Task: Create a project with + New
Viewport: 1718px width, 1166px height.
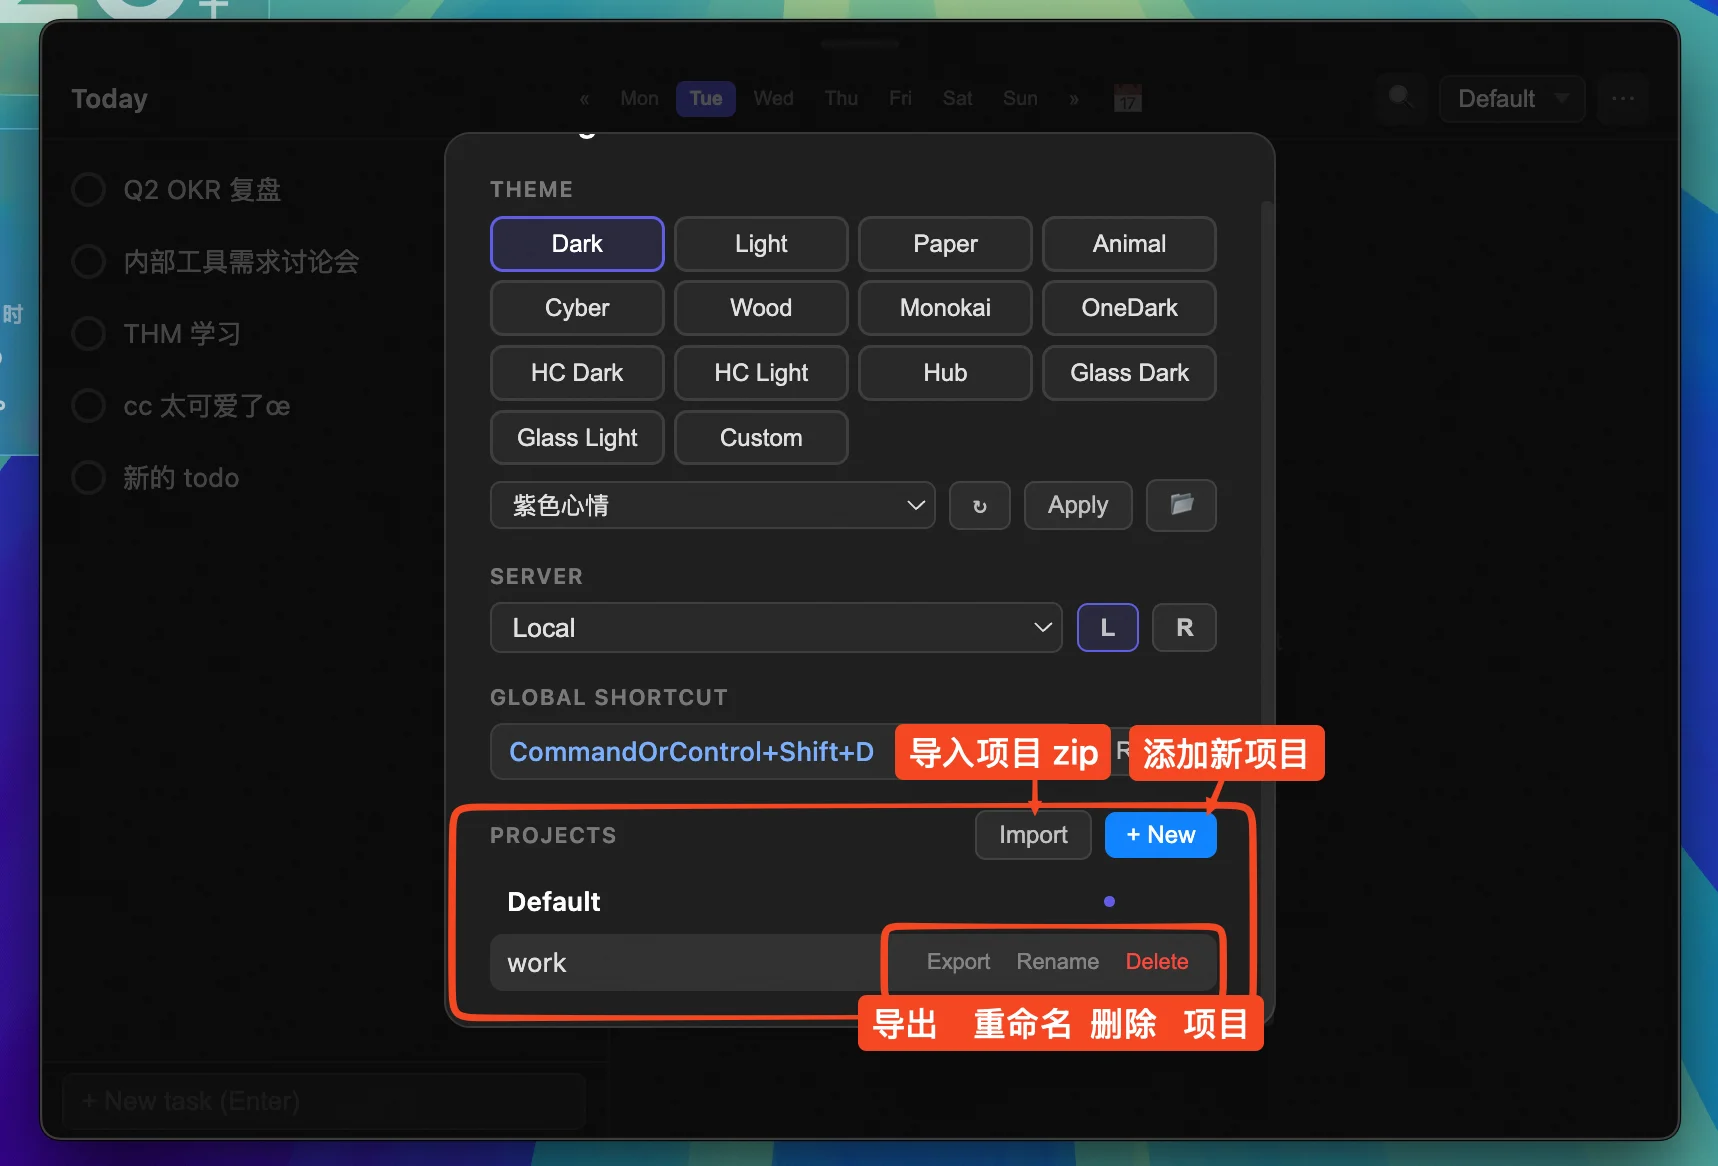Action: pyautogui.click(x=1160, y=835)
